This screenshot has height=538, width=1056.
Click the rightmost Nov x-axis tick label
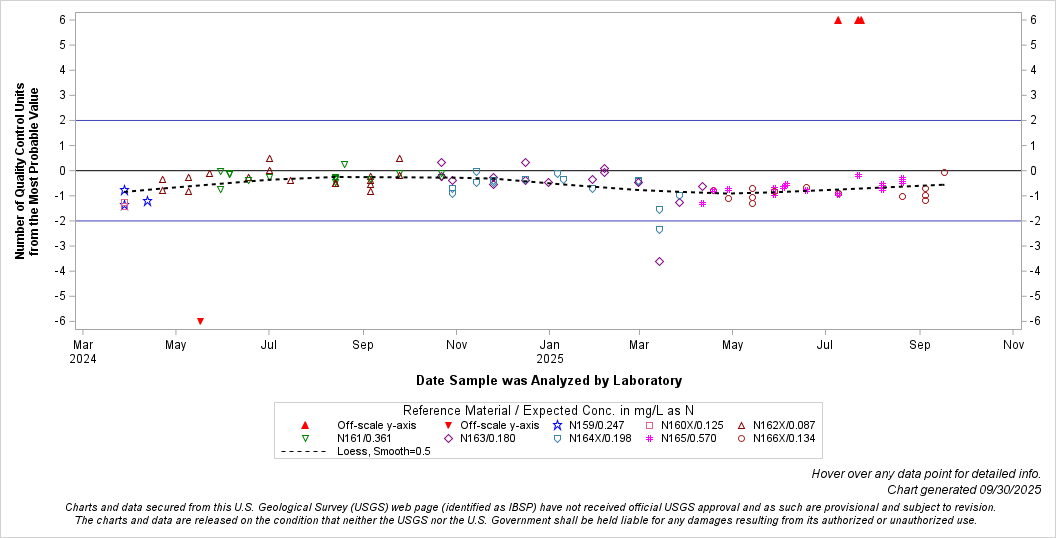tap(1013, 345)
